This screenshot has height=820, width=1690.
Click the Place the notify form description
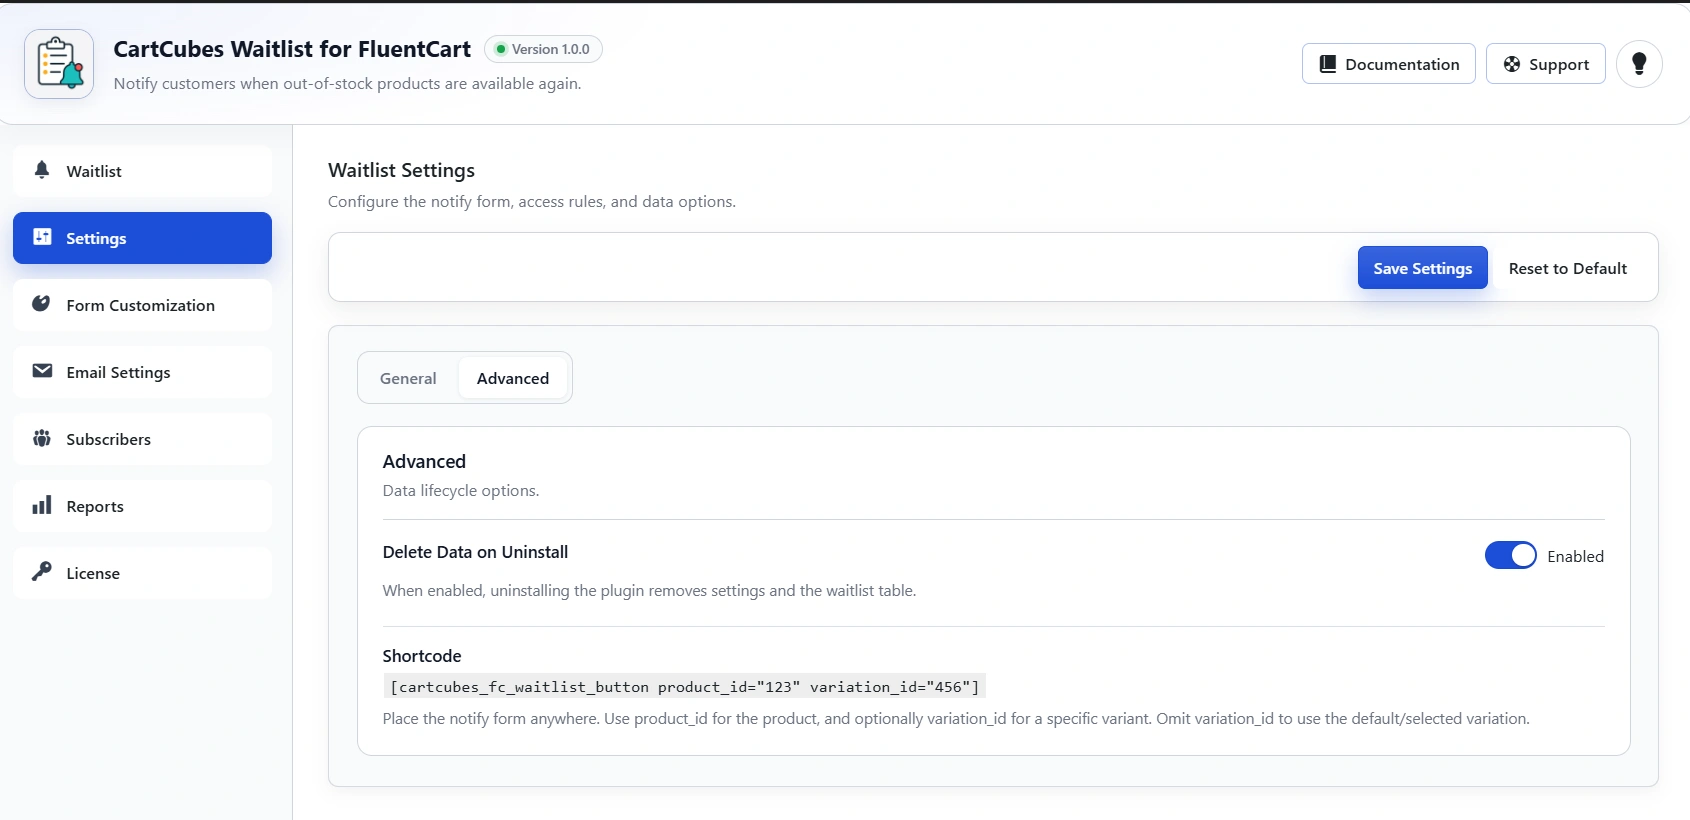tap(956, 718)
